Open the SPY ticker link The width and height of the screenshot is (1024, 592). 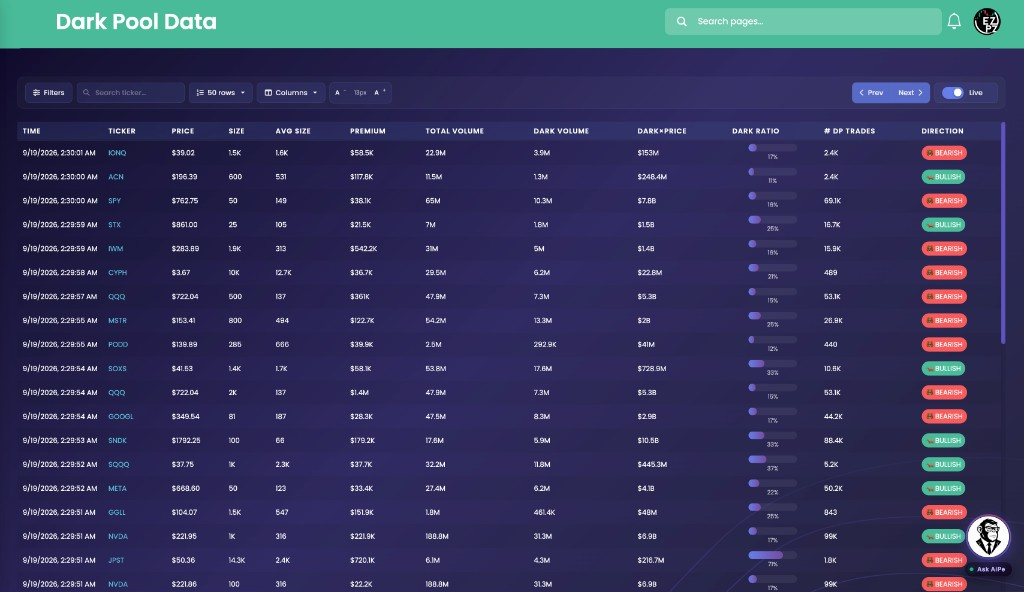[x=114, y=201]
